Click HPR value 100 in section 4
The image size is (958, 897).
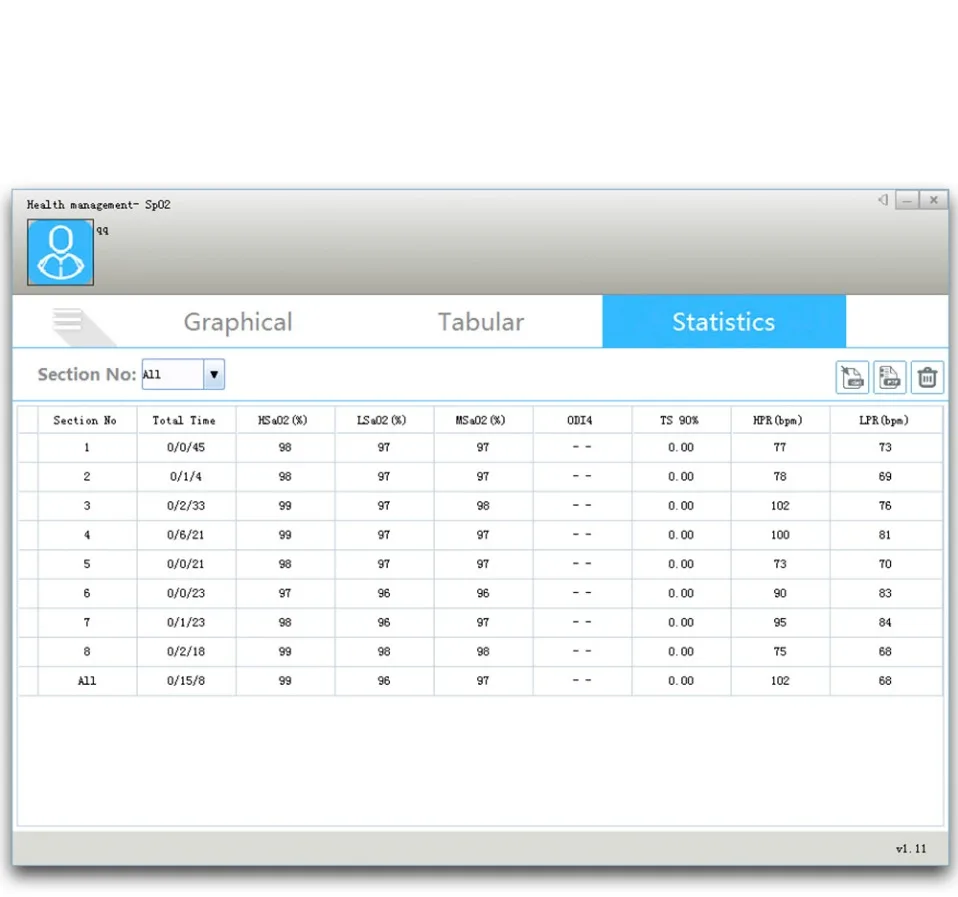click(780, 535)
